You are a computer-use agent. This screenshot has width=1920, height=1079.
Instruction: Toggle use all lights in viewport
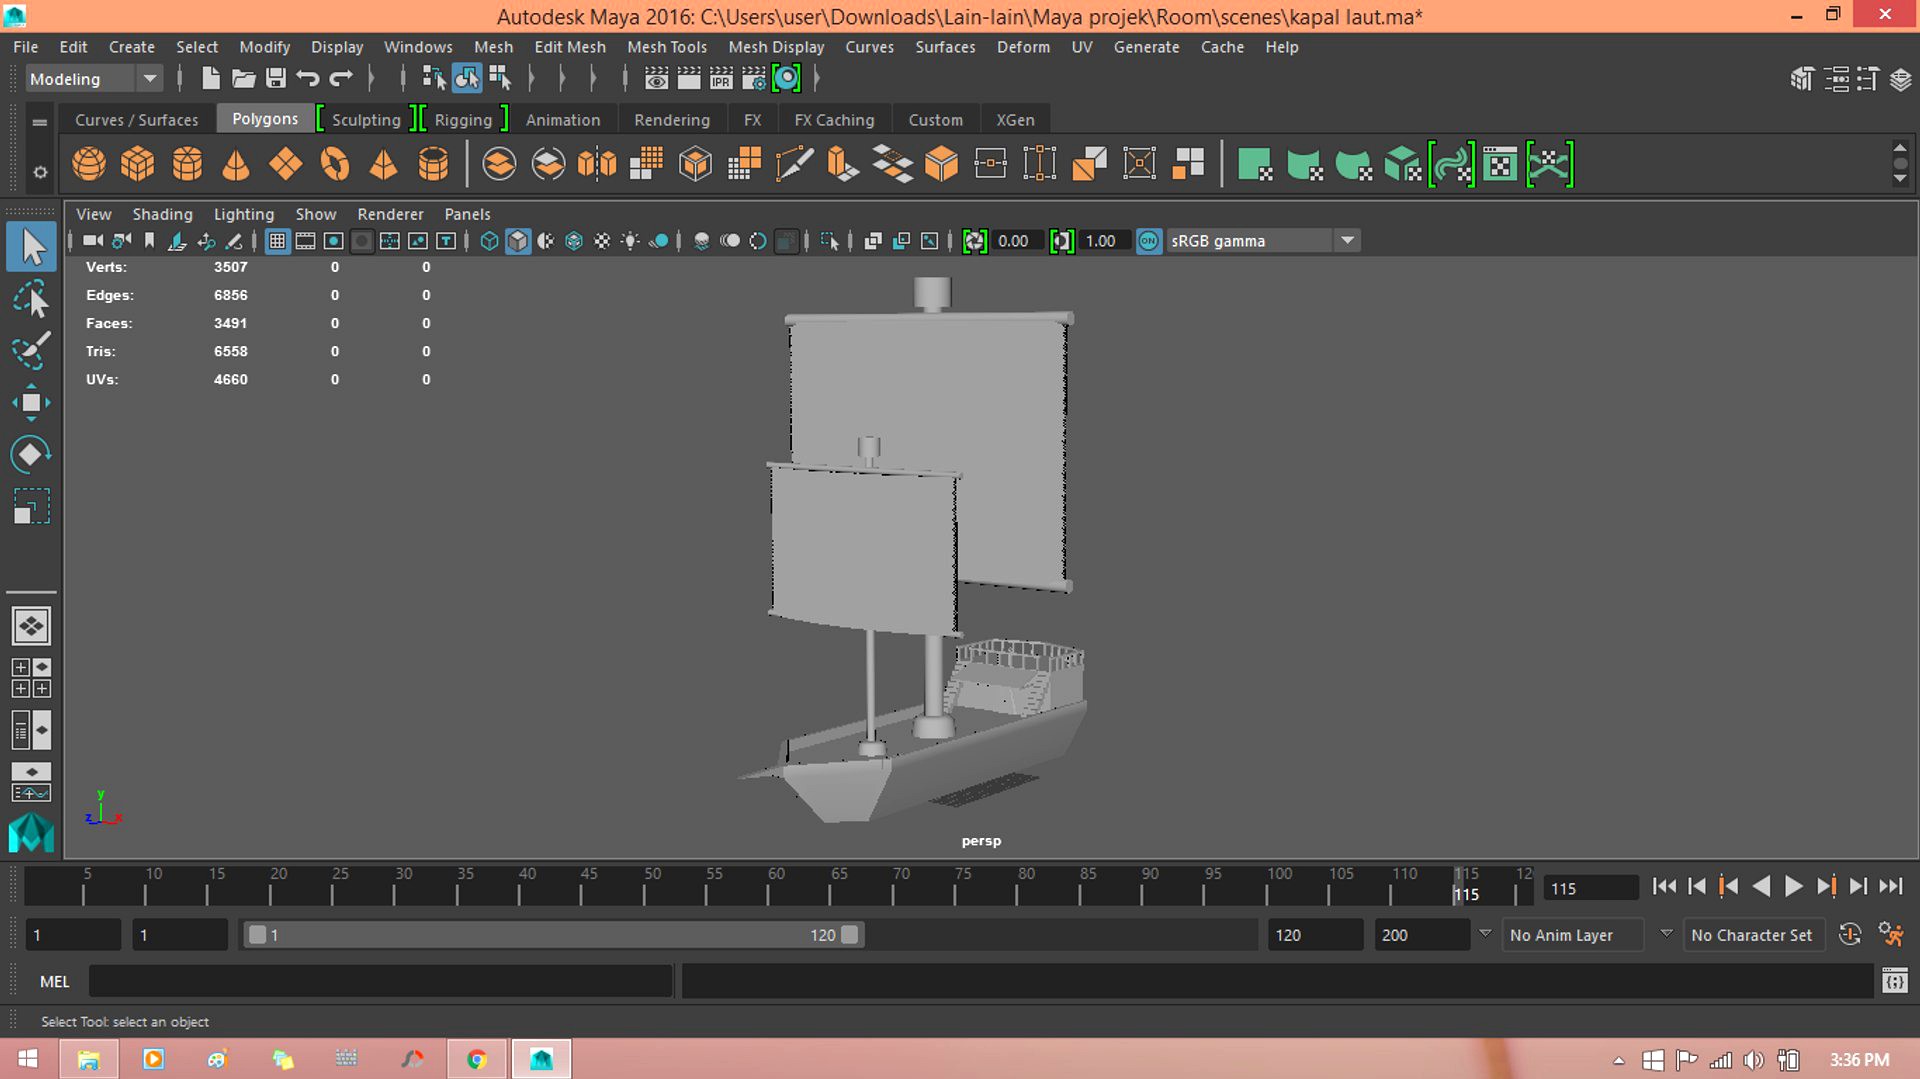630,241
